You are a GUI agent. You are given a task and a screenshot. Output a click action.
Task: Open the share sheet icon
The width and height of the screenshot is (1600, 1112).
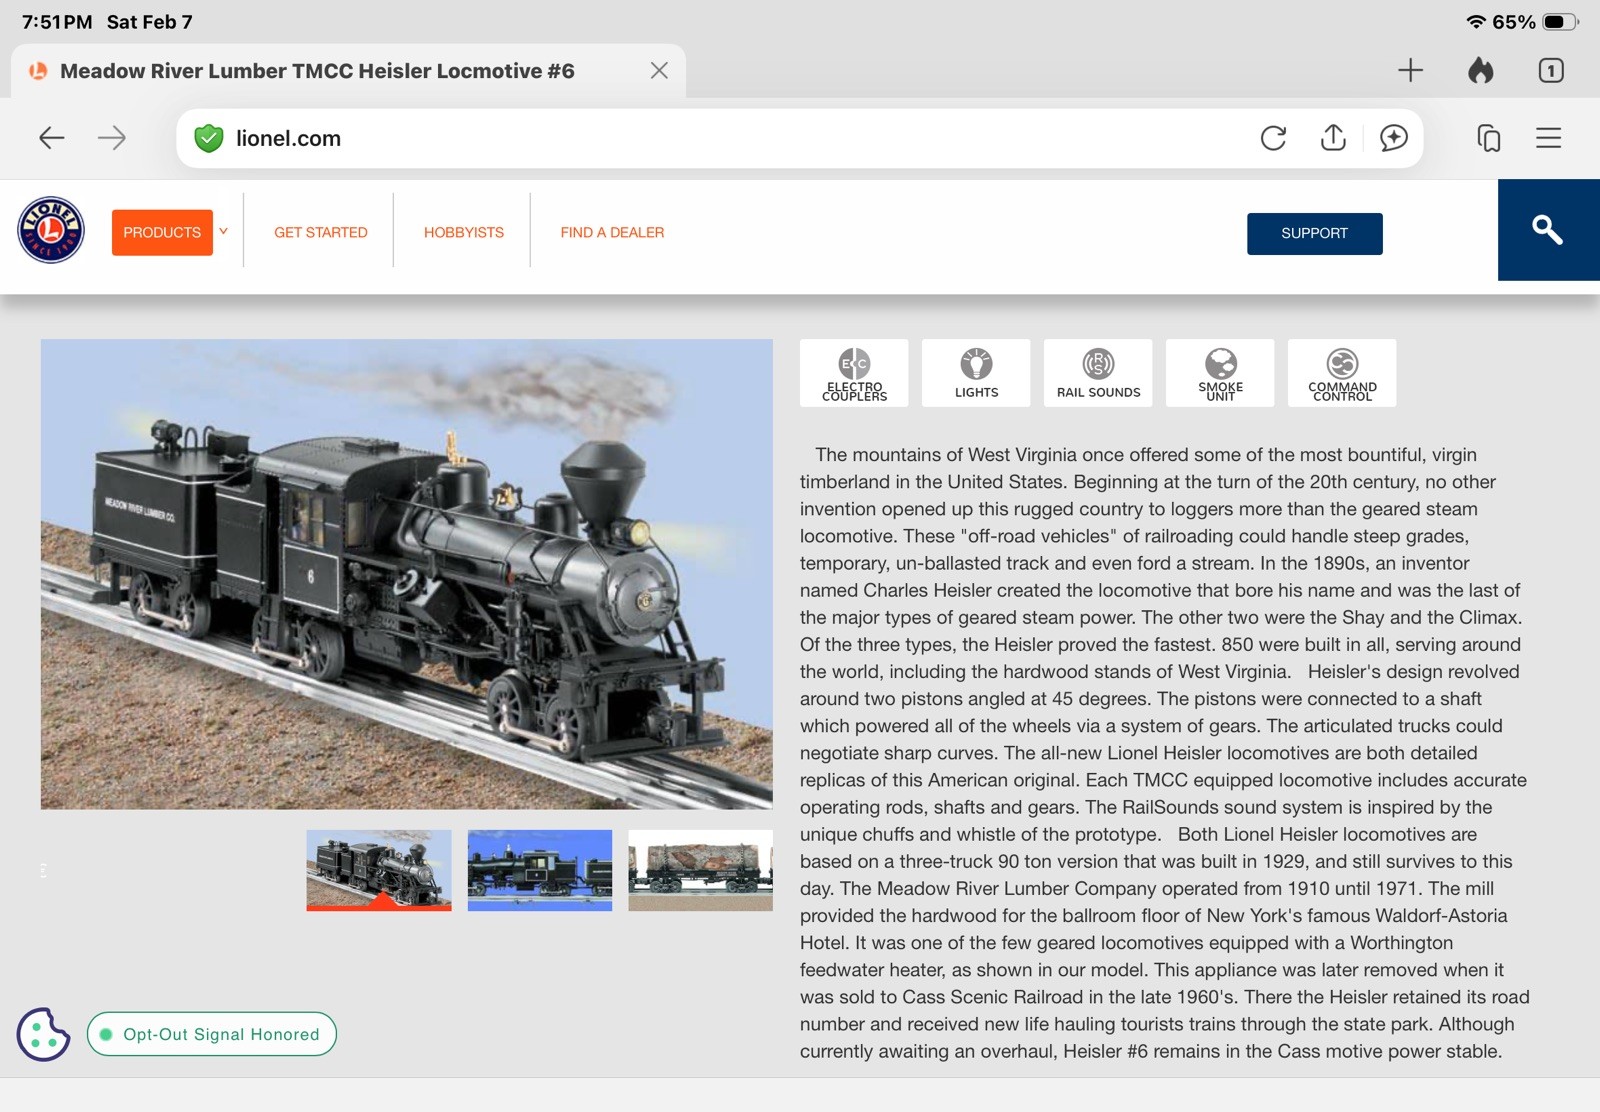[x=1333, y=137]
